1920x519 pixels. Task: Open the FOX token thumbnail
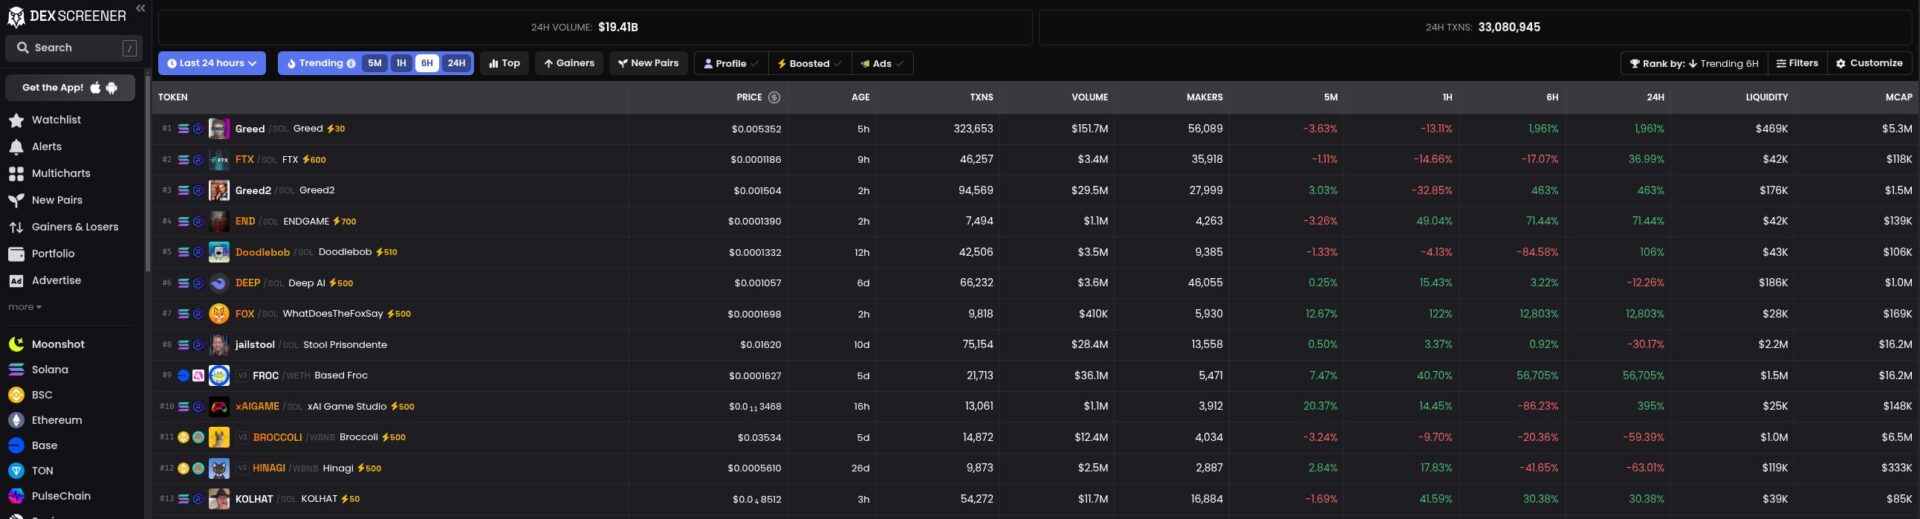point(219,314)
